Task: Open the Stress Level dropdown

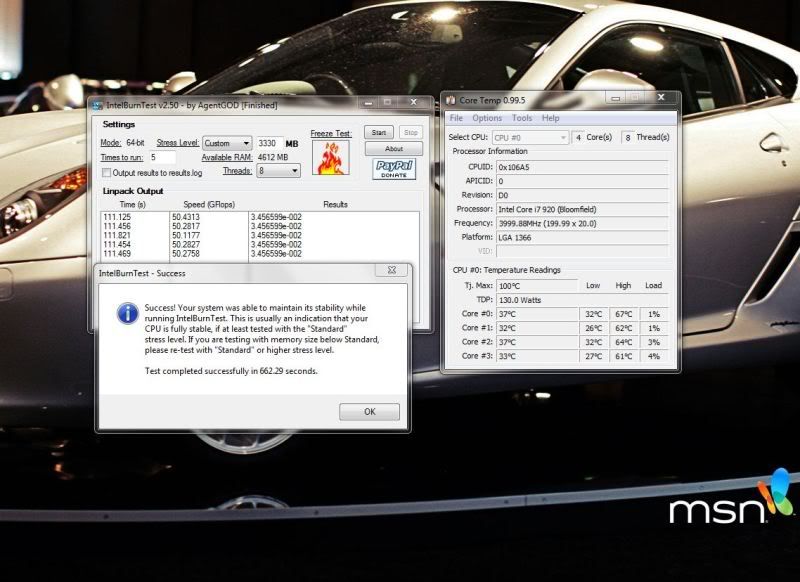Action: [x=227, y=143]
